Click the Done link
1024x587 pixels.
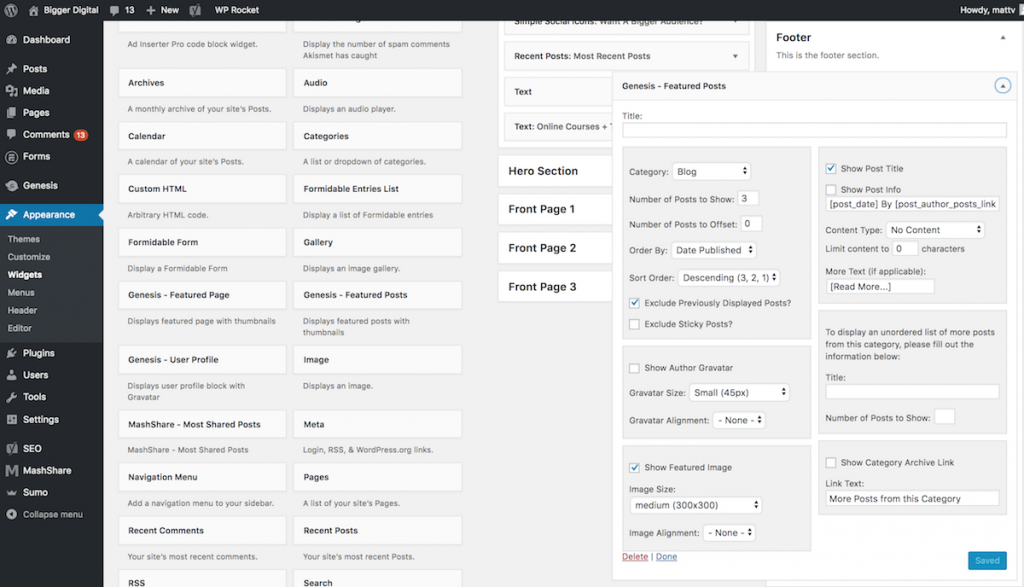(x=666, y=557)
